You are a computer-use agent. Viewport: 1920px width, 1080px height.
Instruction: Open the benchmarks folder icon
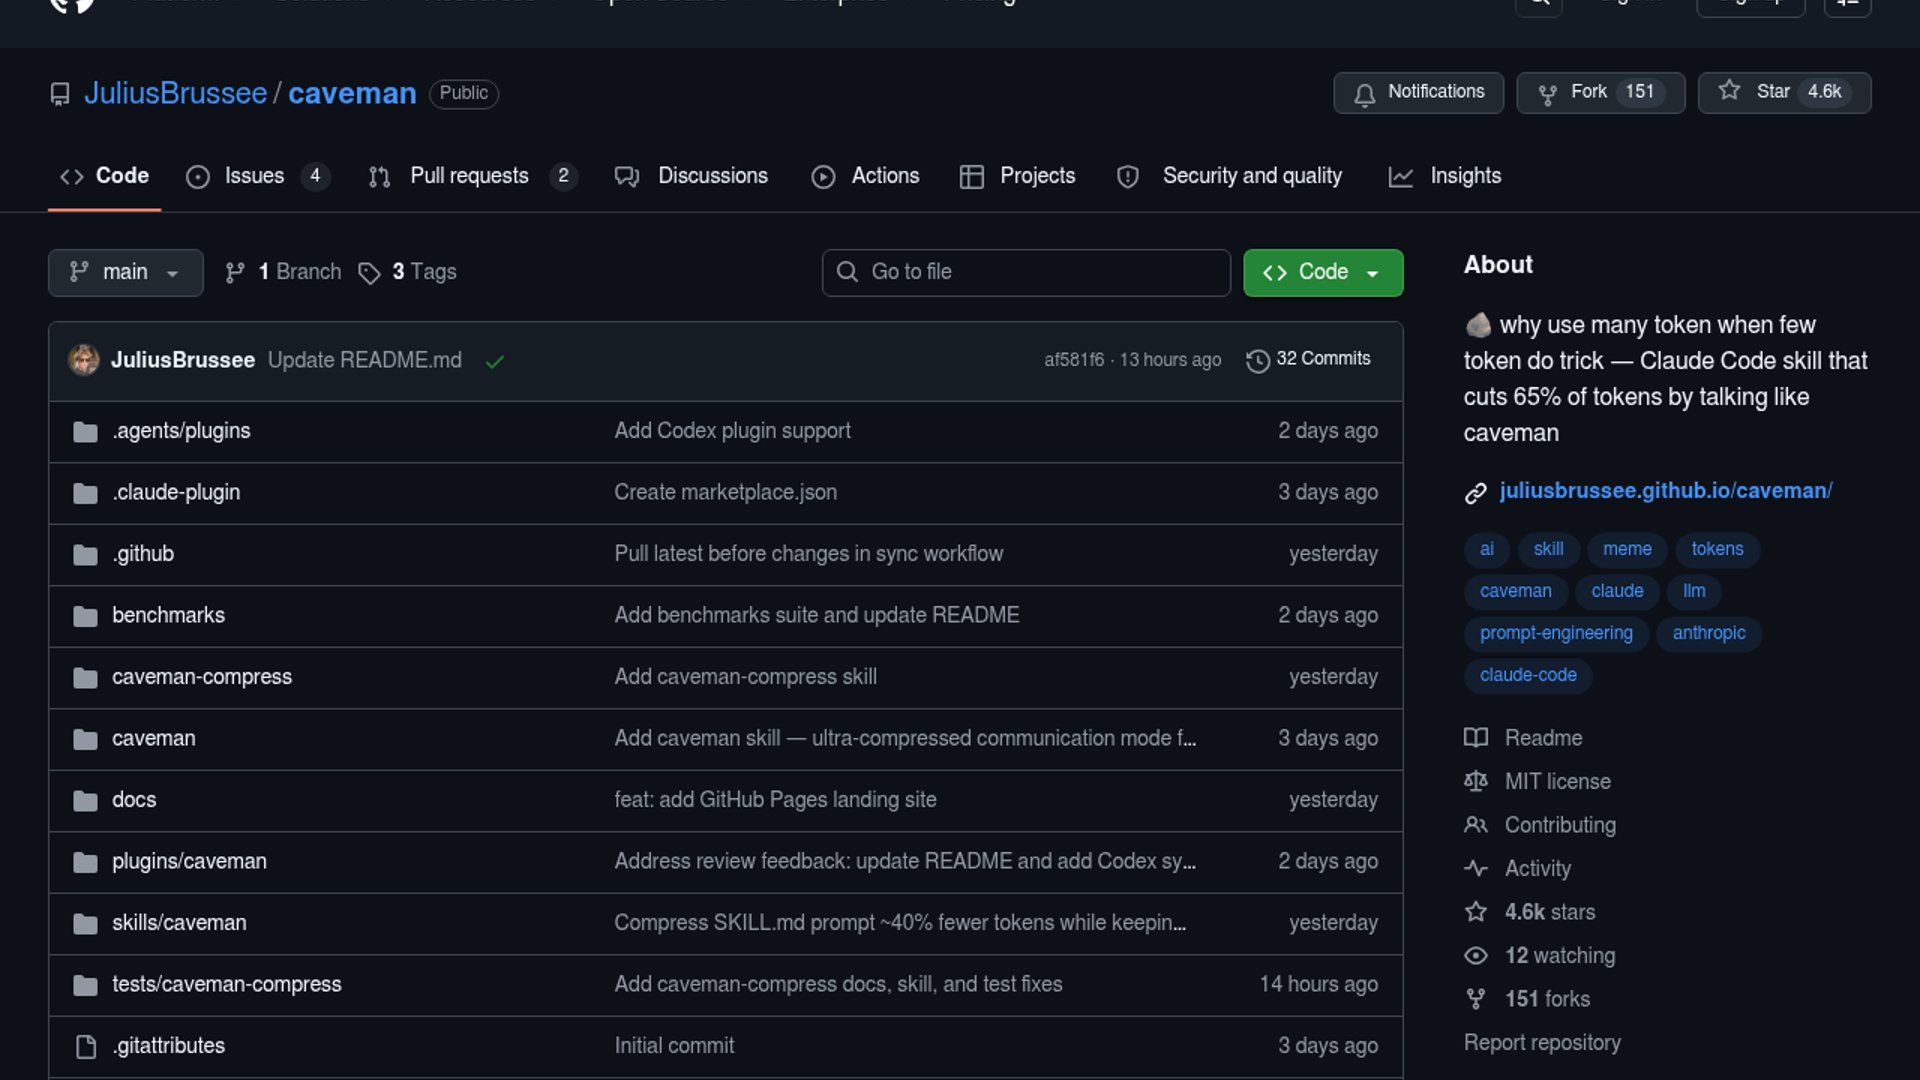pos(85,616)
